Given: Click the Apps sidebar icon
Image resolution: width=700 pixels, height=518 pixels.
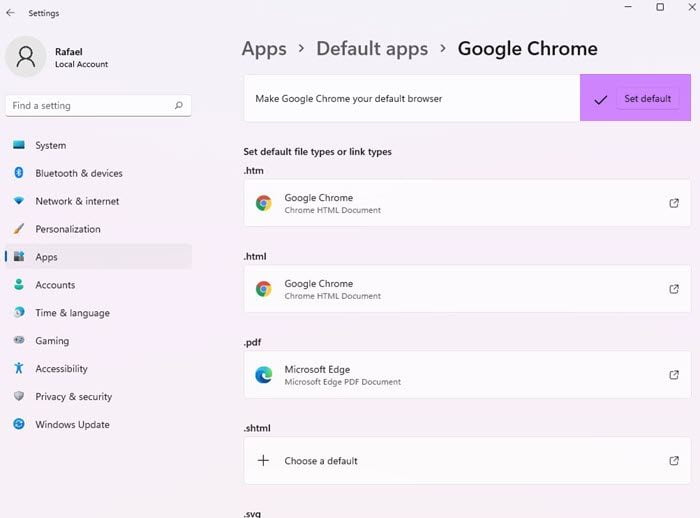Looking at the screenshot, I should [19, 256].
